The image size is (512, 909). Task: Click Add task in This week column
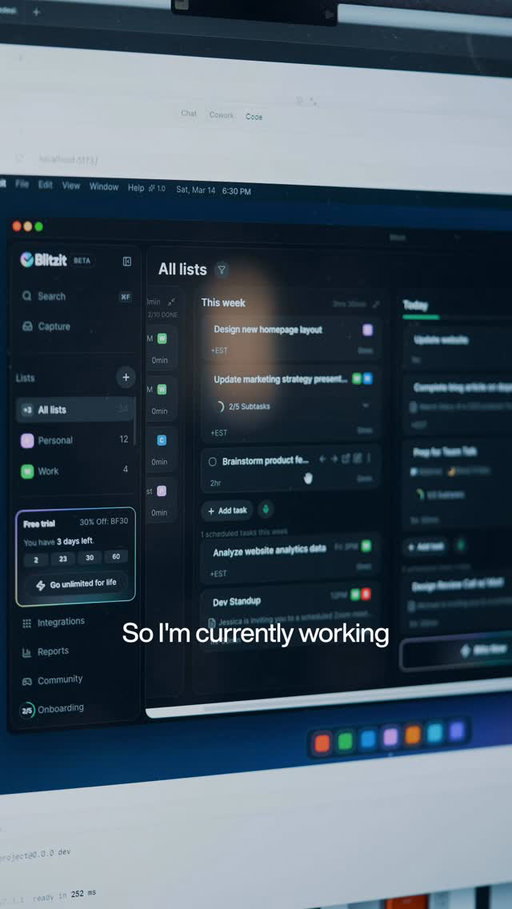point(227,511)
